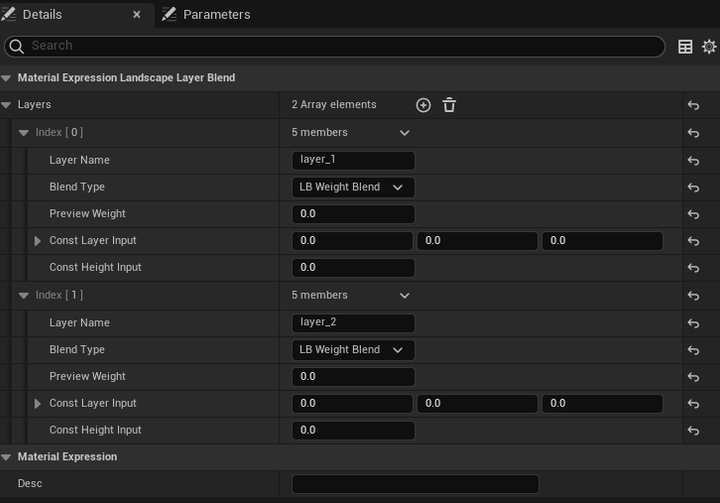This screenshot has width=720, height=503.
Task: Click the Desc text field
Action: point(415,484)
